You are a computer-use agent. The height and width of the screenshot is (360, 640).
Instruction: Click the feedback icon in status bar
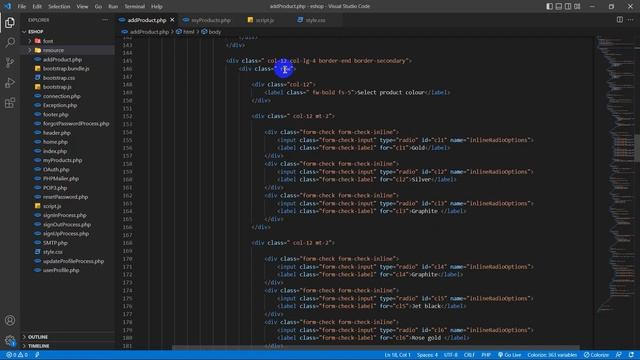coord(619,355)
